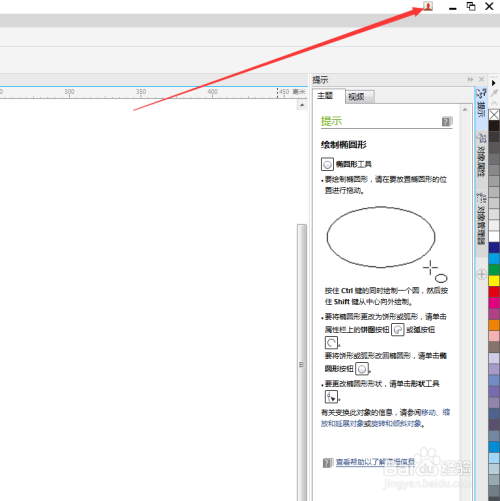The height and width of the screenshot is (501, 500).
Task: Click the Ellipse tool icon next to 椭圆形工具
Action: pos(327,164)
